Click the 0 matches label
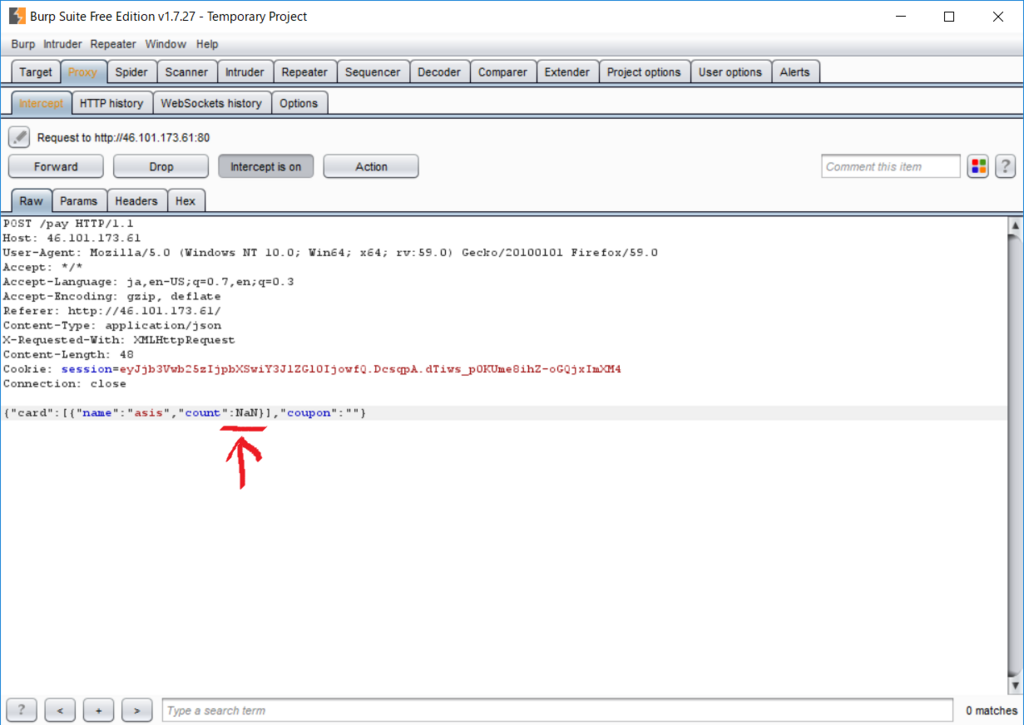Screen dimensions: 1024x725 coord(991,710)
